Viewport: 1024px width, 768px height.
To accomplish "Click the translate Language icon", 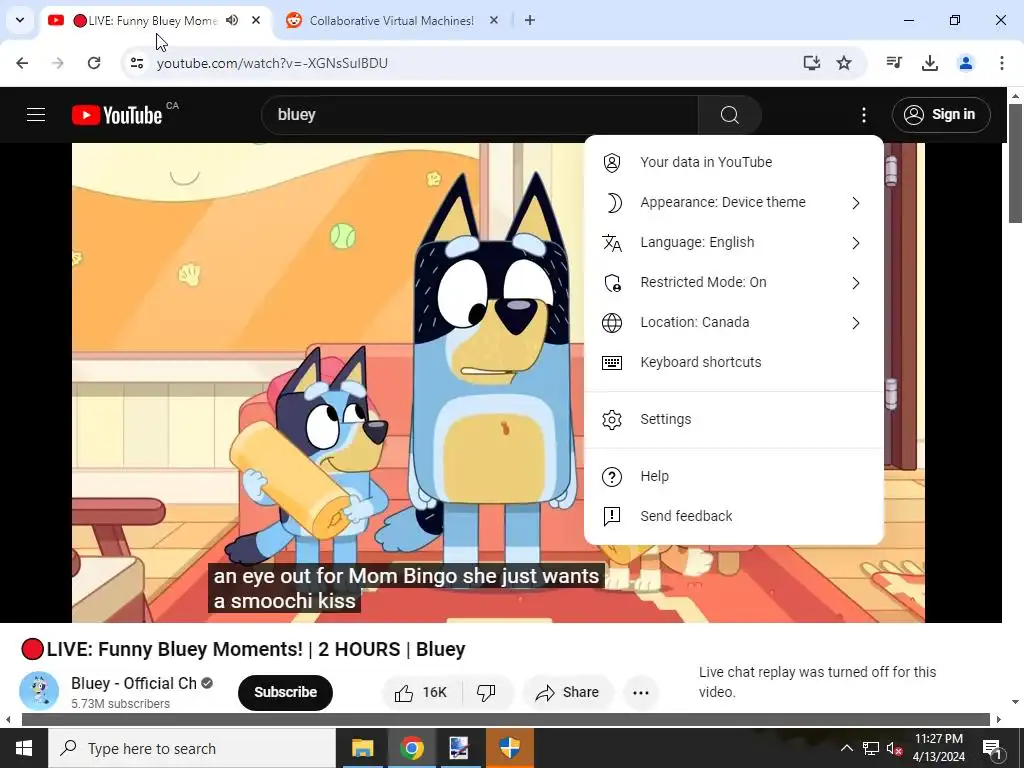I will (612, 243).
